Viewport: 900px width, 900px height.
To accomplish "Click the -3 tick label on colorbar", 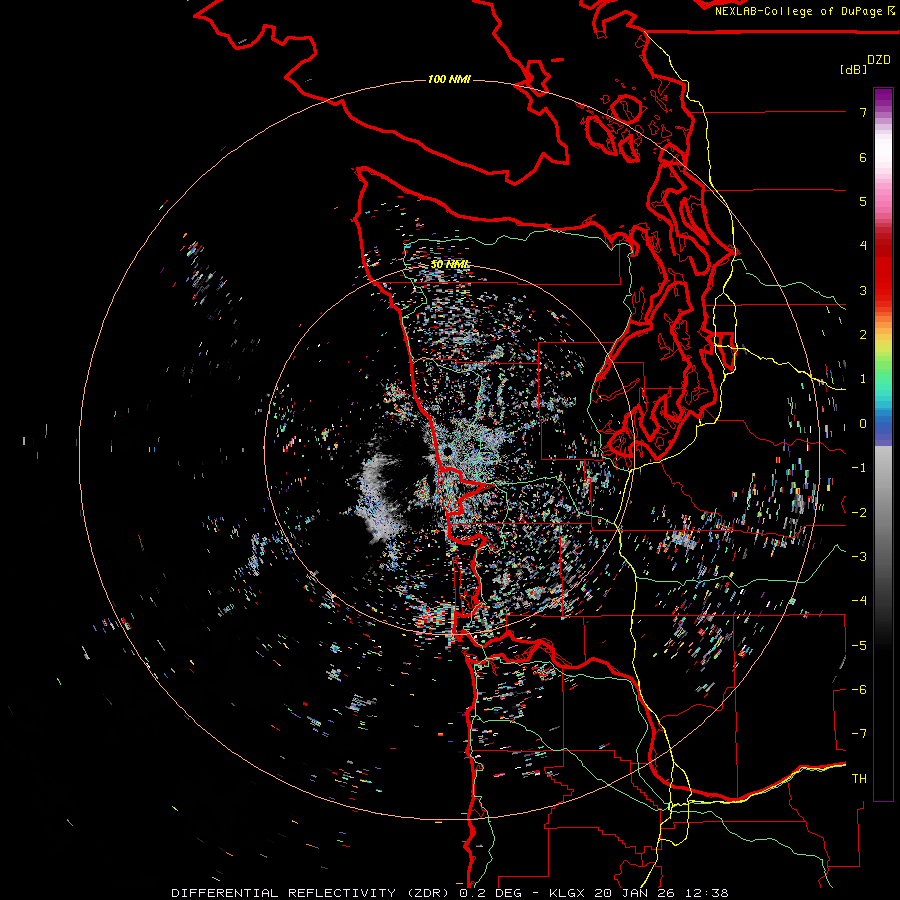I will [859, 557].
